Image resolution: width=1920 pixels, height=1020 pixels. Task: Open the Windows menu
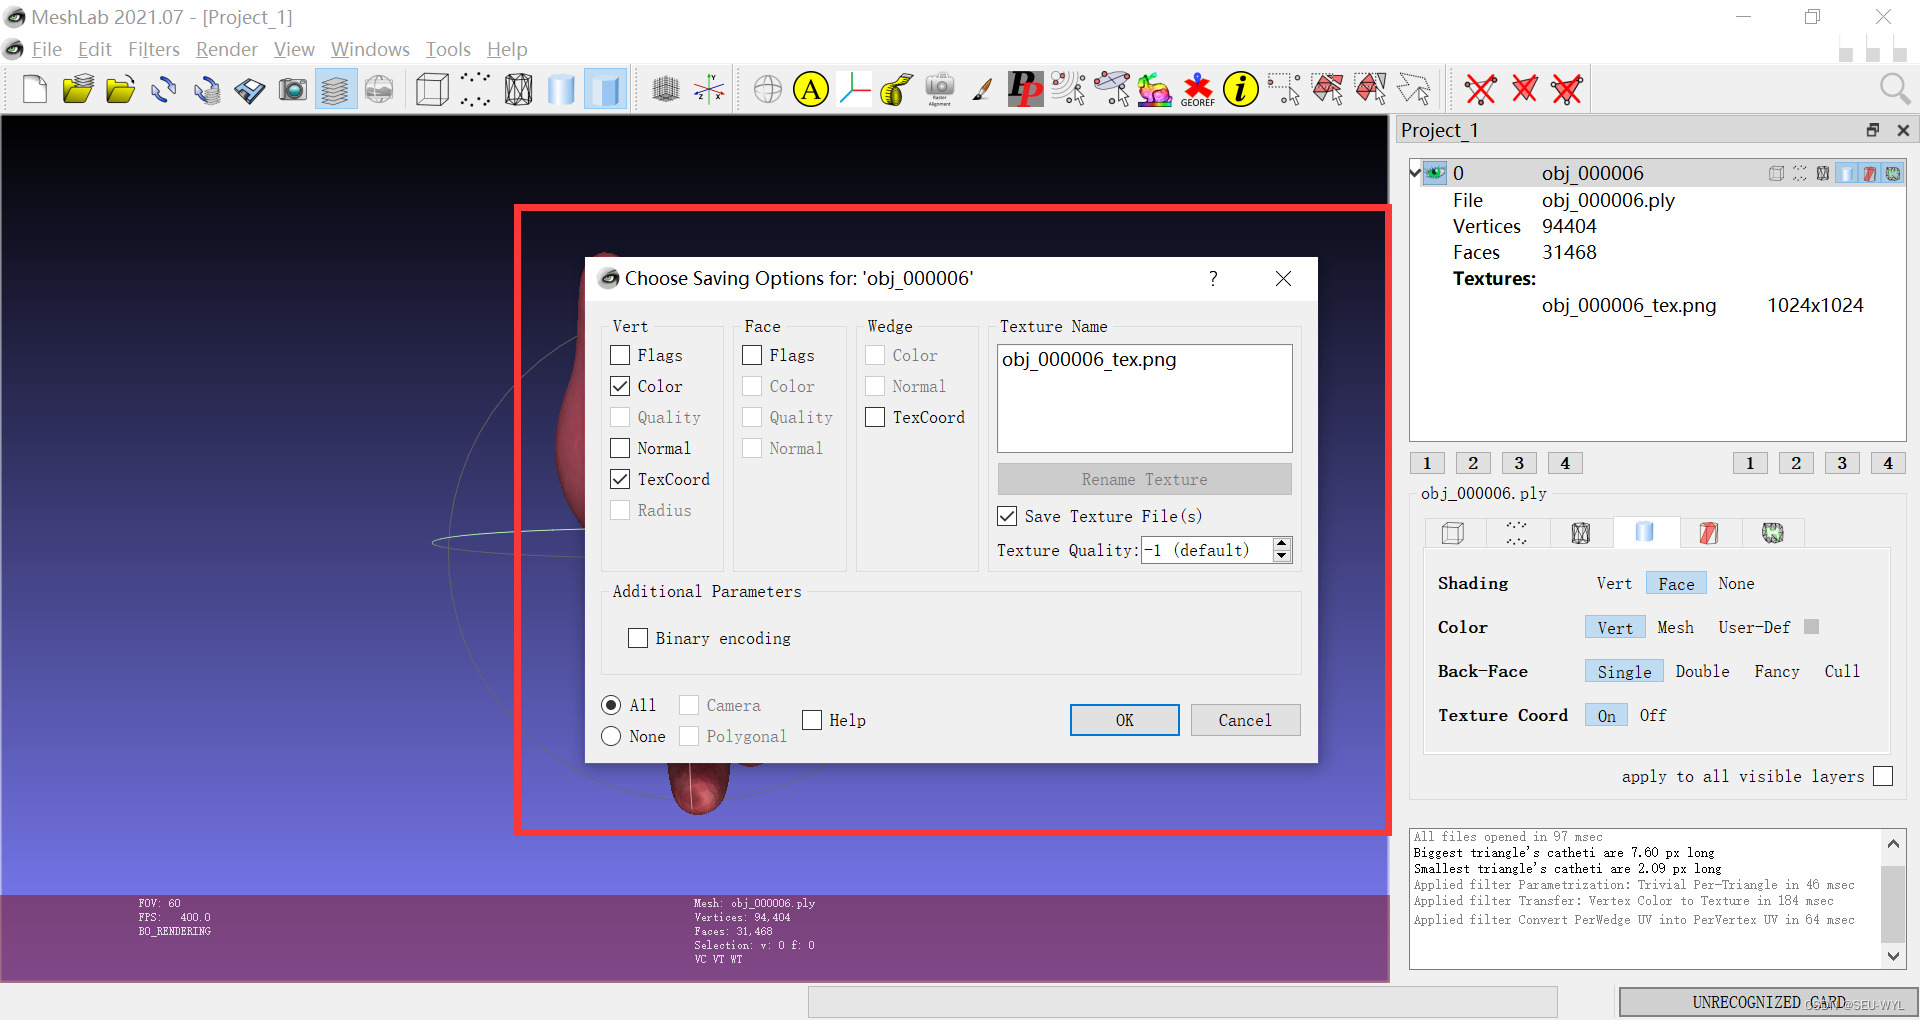click(x=370, y=49)
